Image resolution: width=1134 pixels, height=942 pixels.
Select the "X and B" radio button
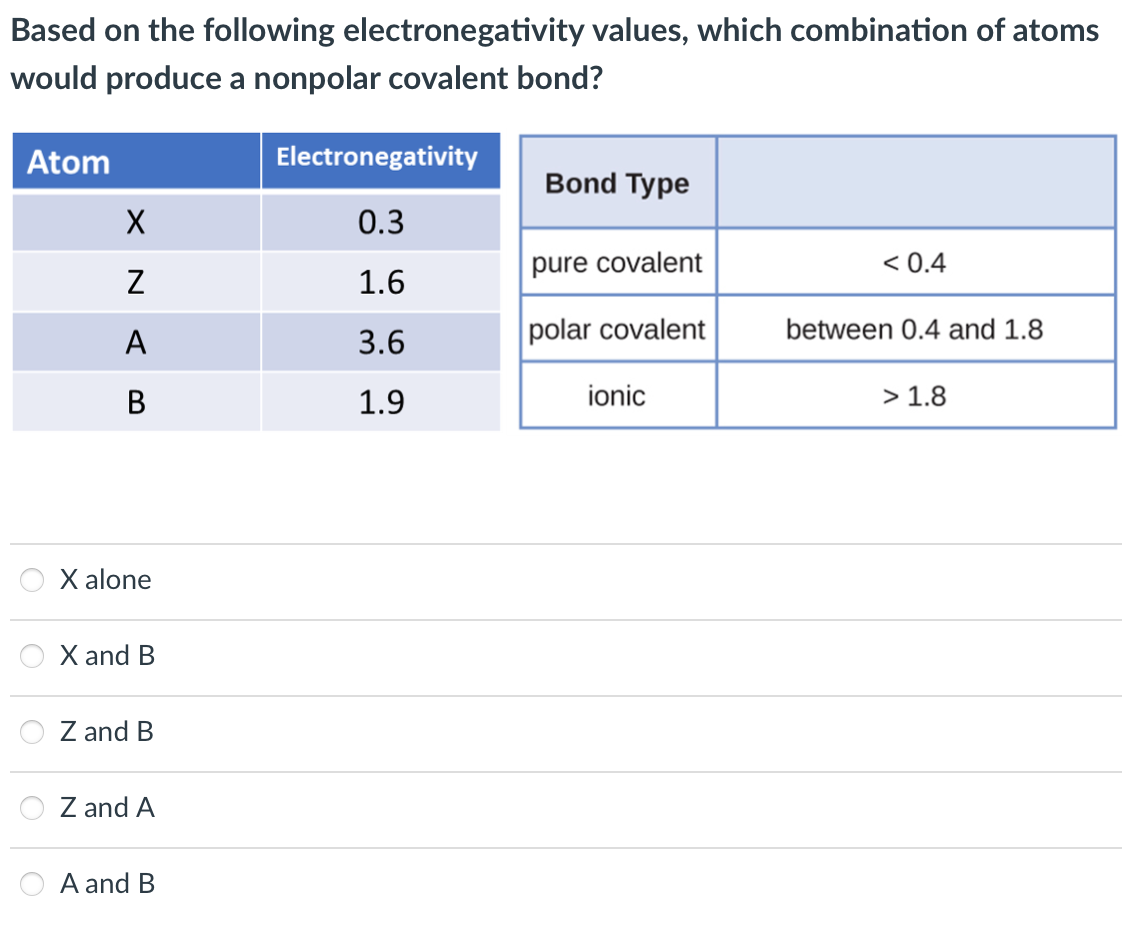point(31,656)
